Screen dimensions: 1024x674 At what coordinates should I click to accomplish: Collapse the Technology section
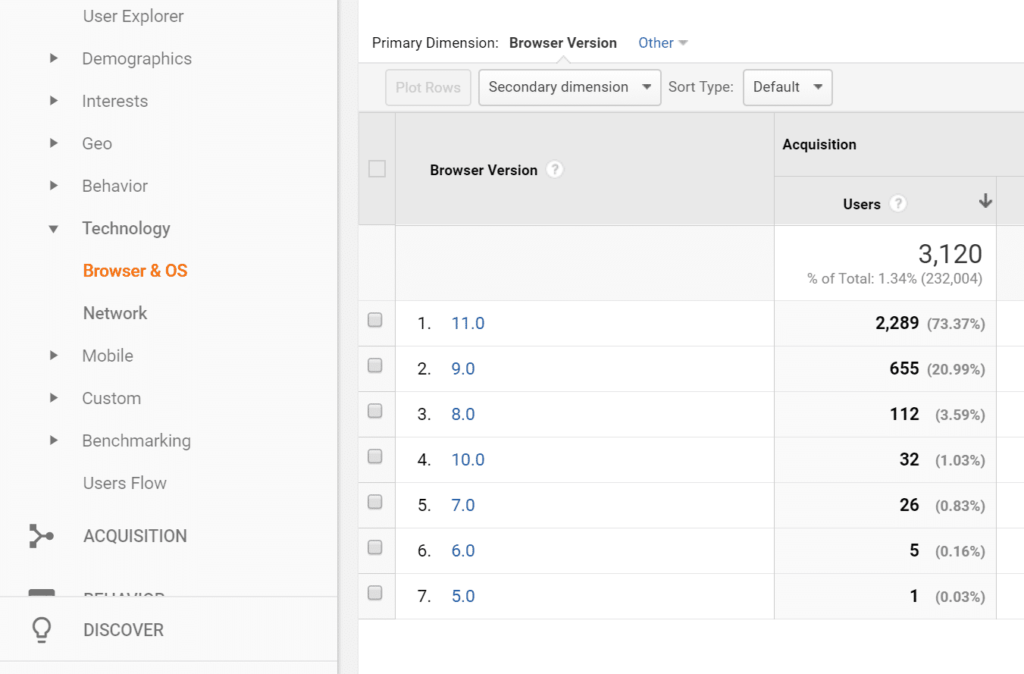click(x=54, y=229)
